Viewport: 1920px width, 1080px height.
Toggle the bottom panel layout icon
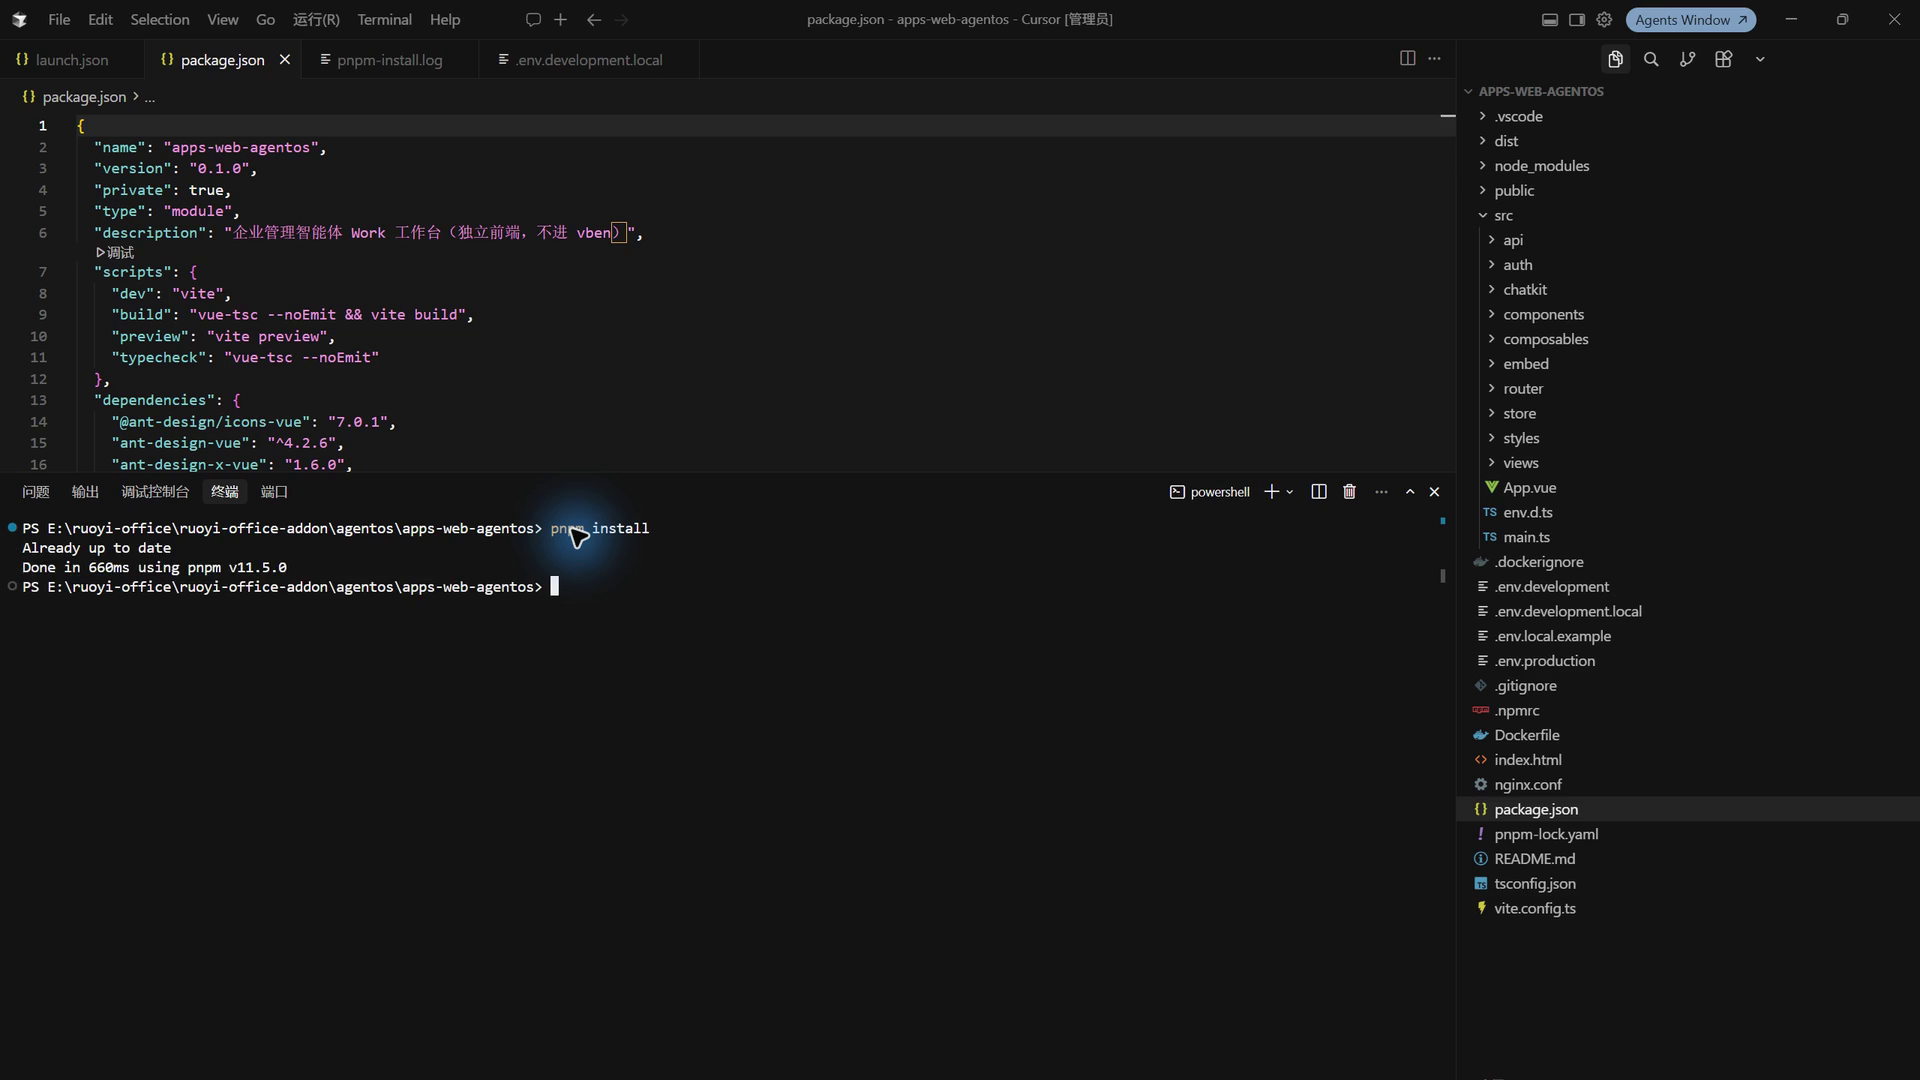(x=1549, y=19)
